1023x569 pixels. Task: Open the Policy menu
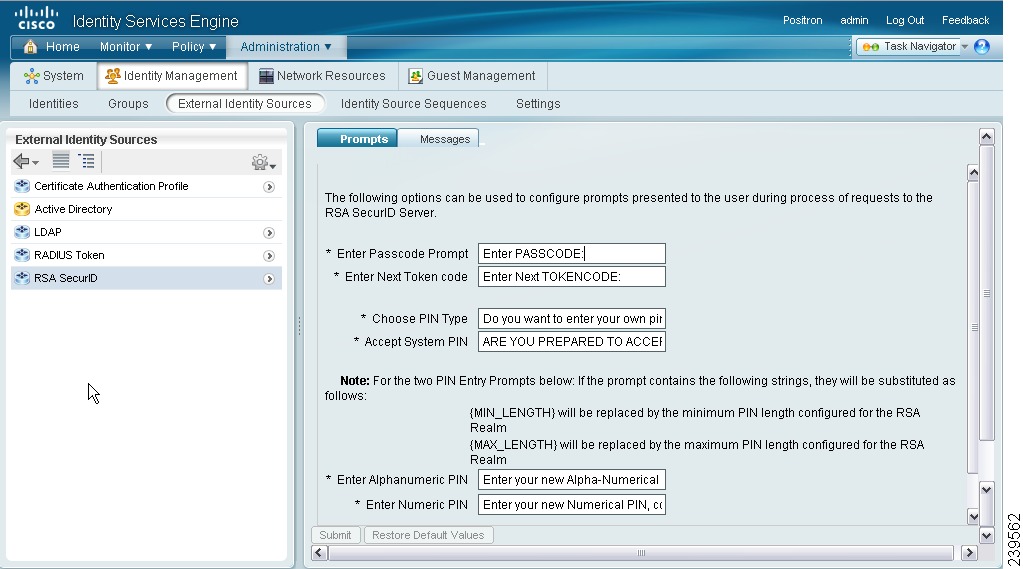(x=193, y=47)
